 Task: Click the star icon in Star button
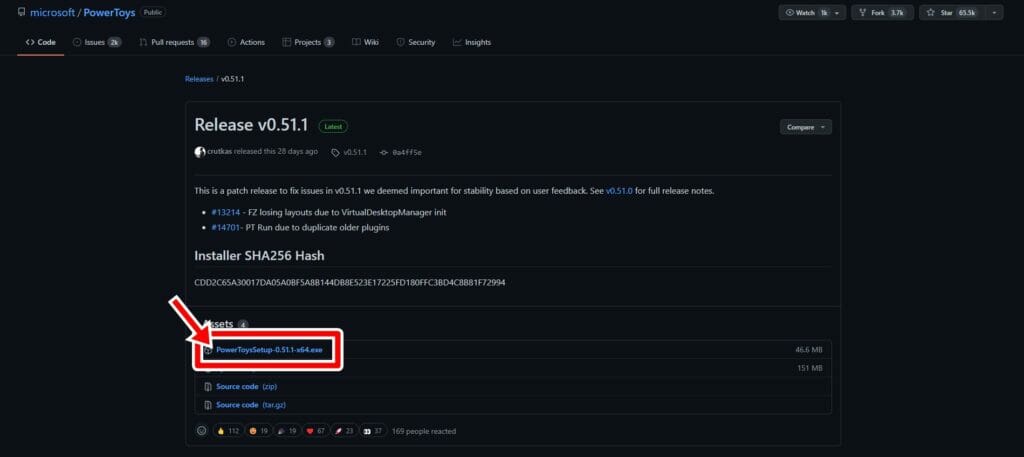pos(931,12)
